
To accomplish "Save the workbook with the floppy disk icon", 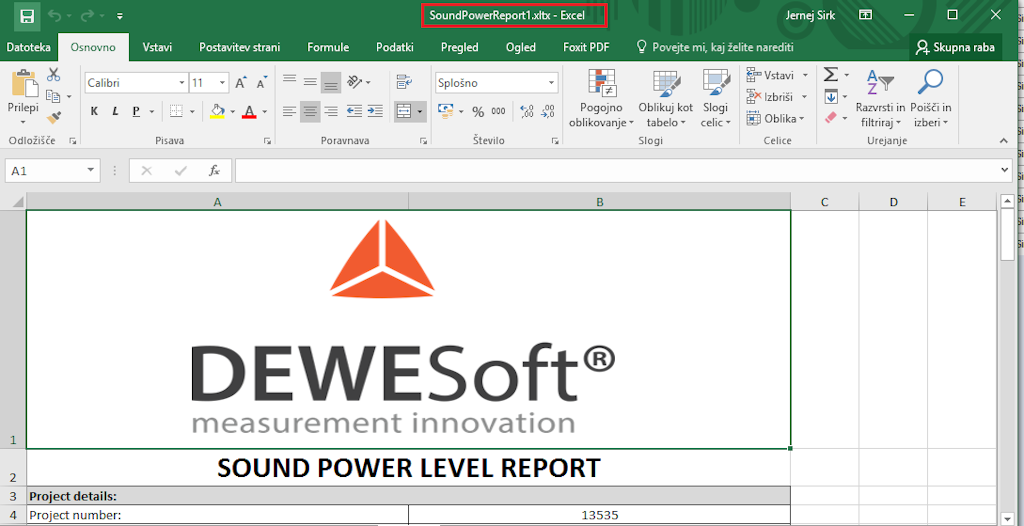I will point(26,16).
